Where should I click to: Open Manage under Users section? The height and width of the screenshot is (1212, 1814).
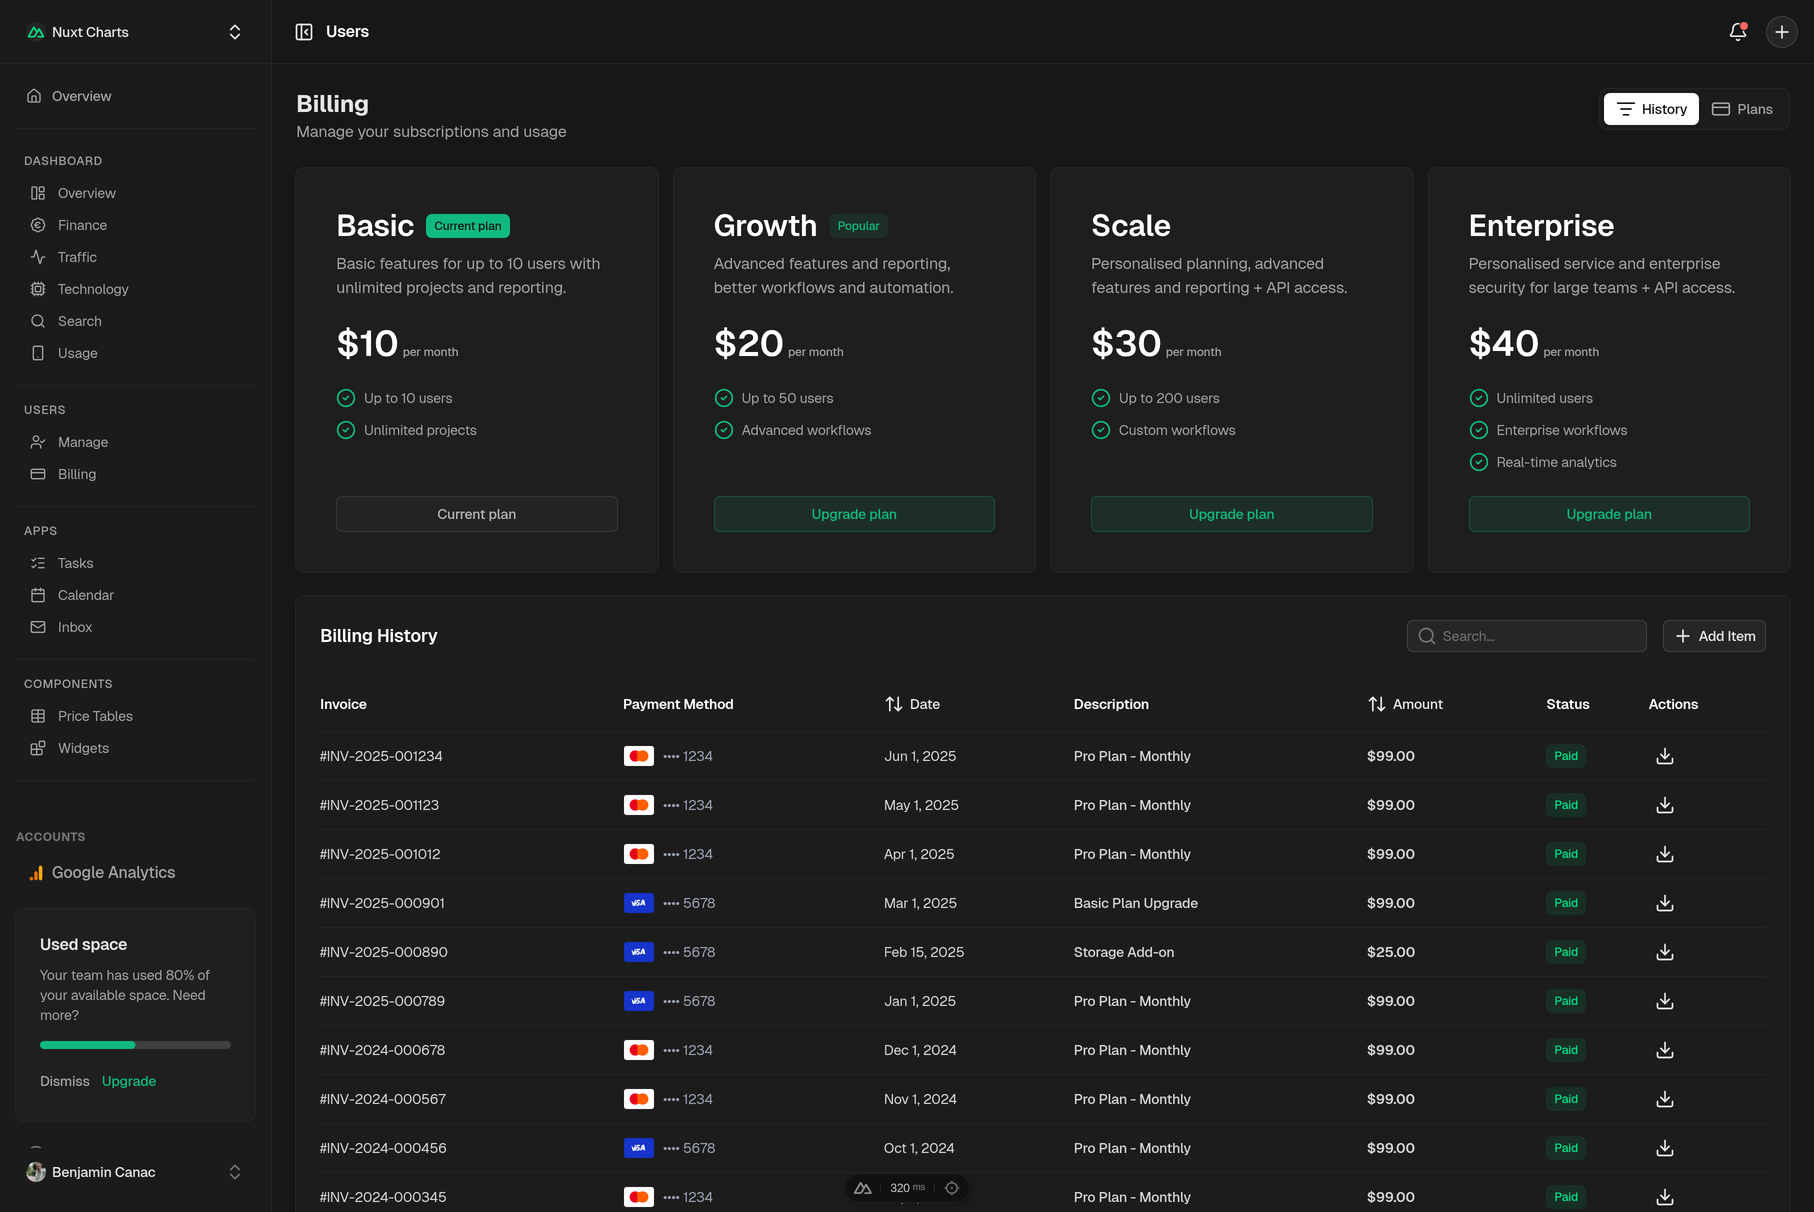point(83,442)
